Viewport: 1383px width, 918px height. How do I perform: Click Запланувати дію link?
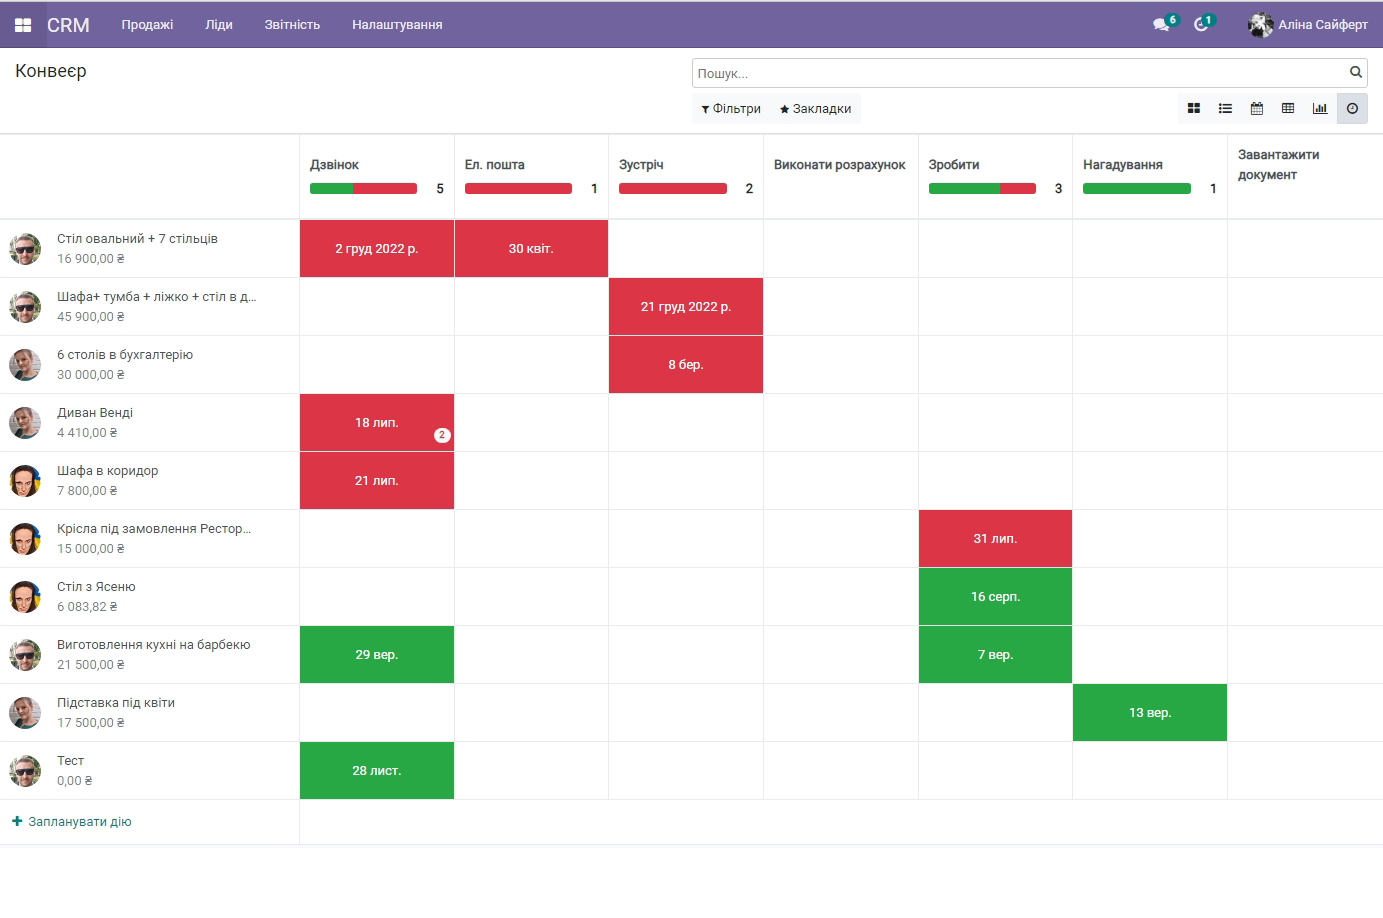click(x=72, y=822)
